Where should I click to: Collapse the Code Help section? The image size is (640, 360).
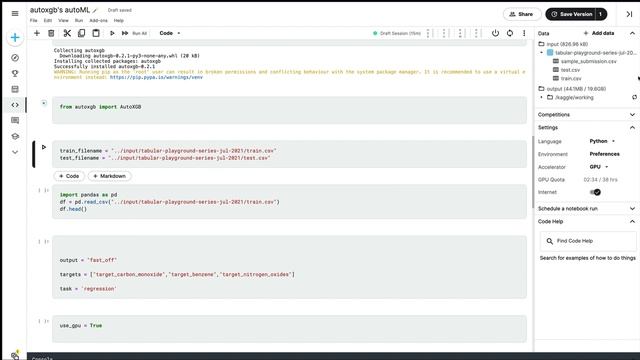coord(632,222)
